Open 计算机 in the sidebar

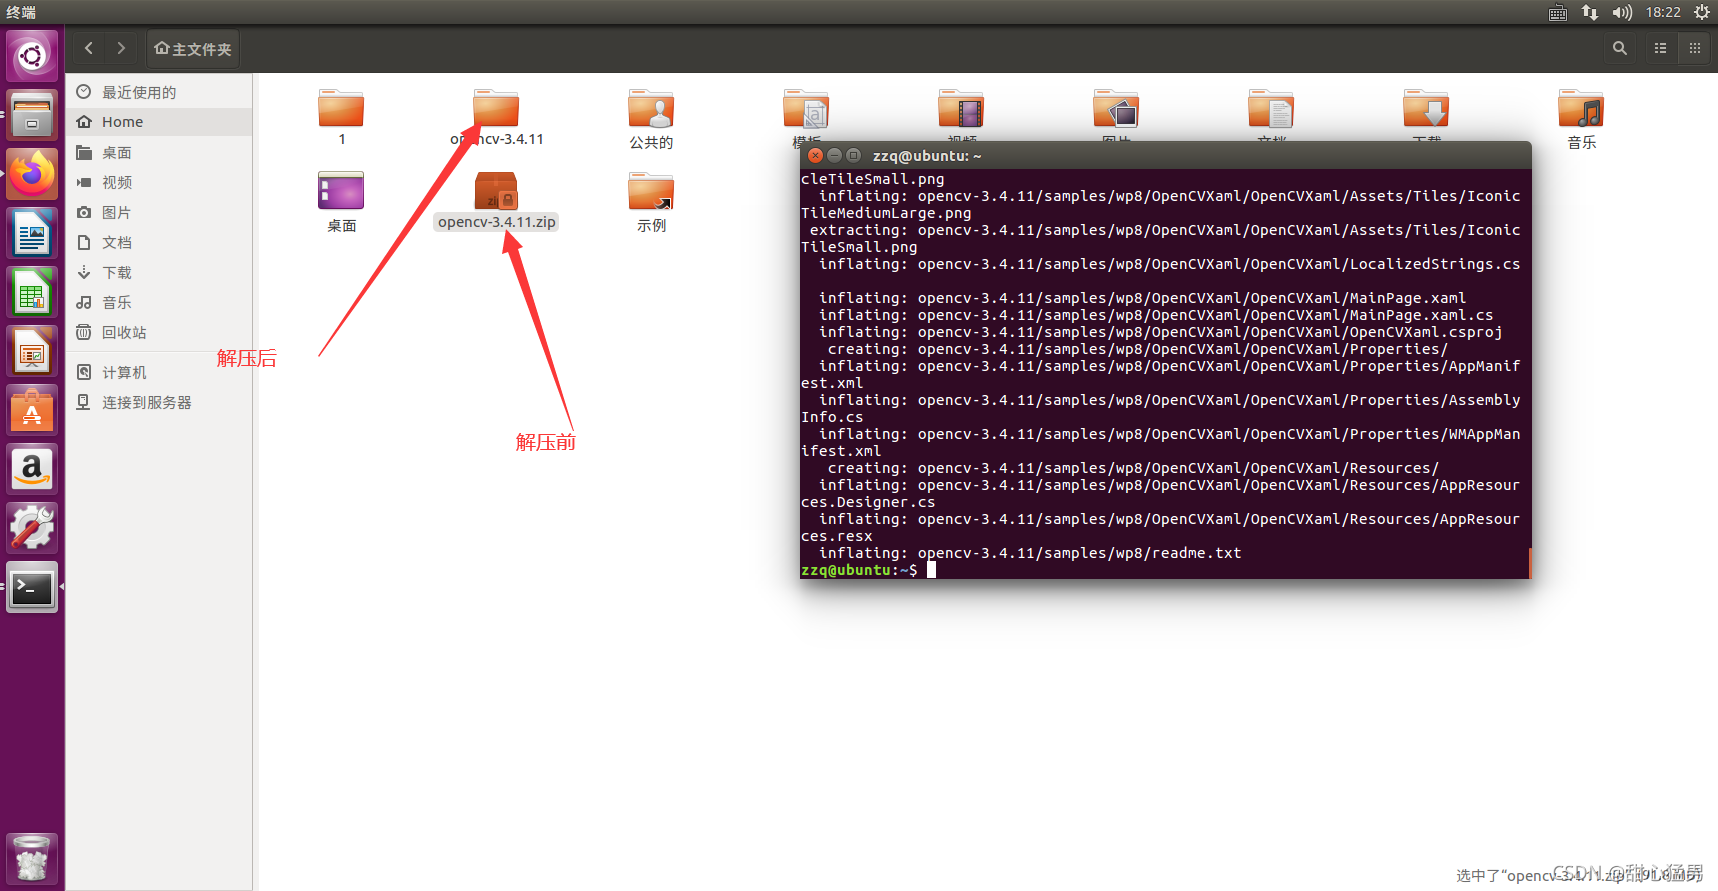159,372
